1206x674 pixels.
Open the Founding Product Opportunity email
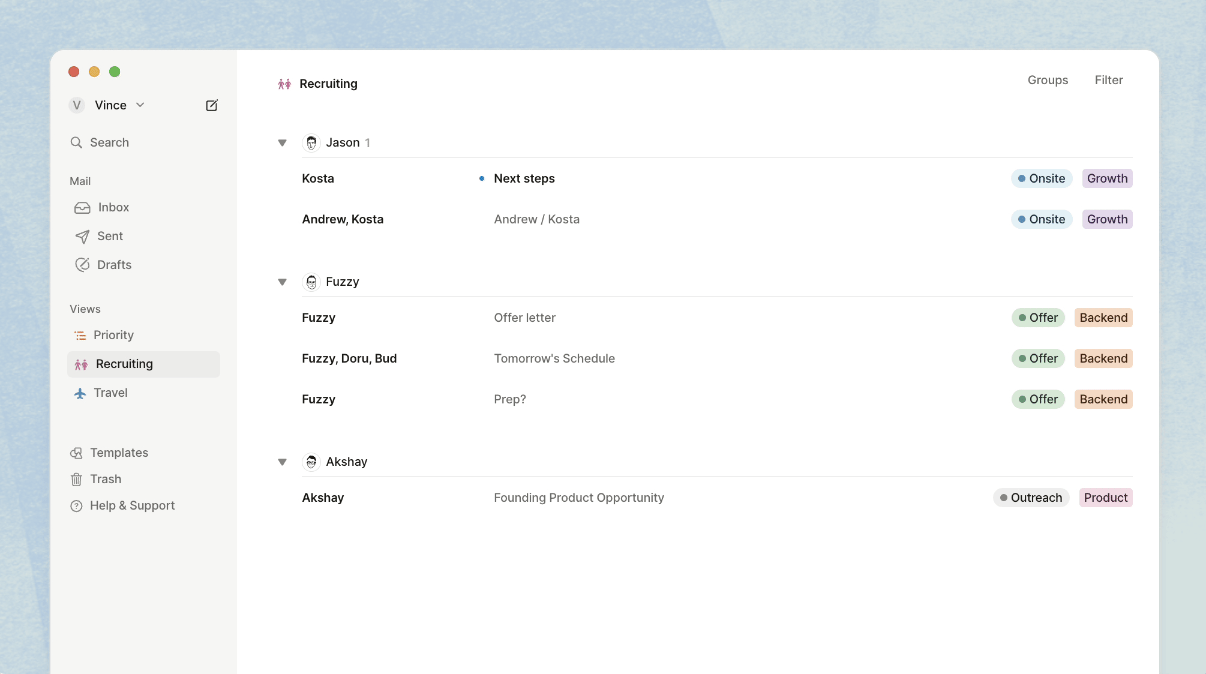click(x=578, y=498)
